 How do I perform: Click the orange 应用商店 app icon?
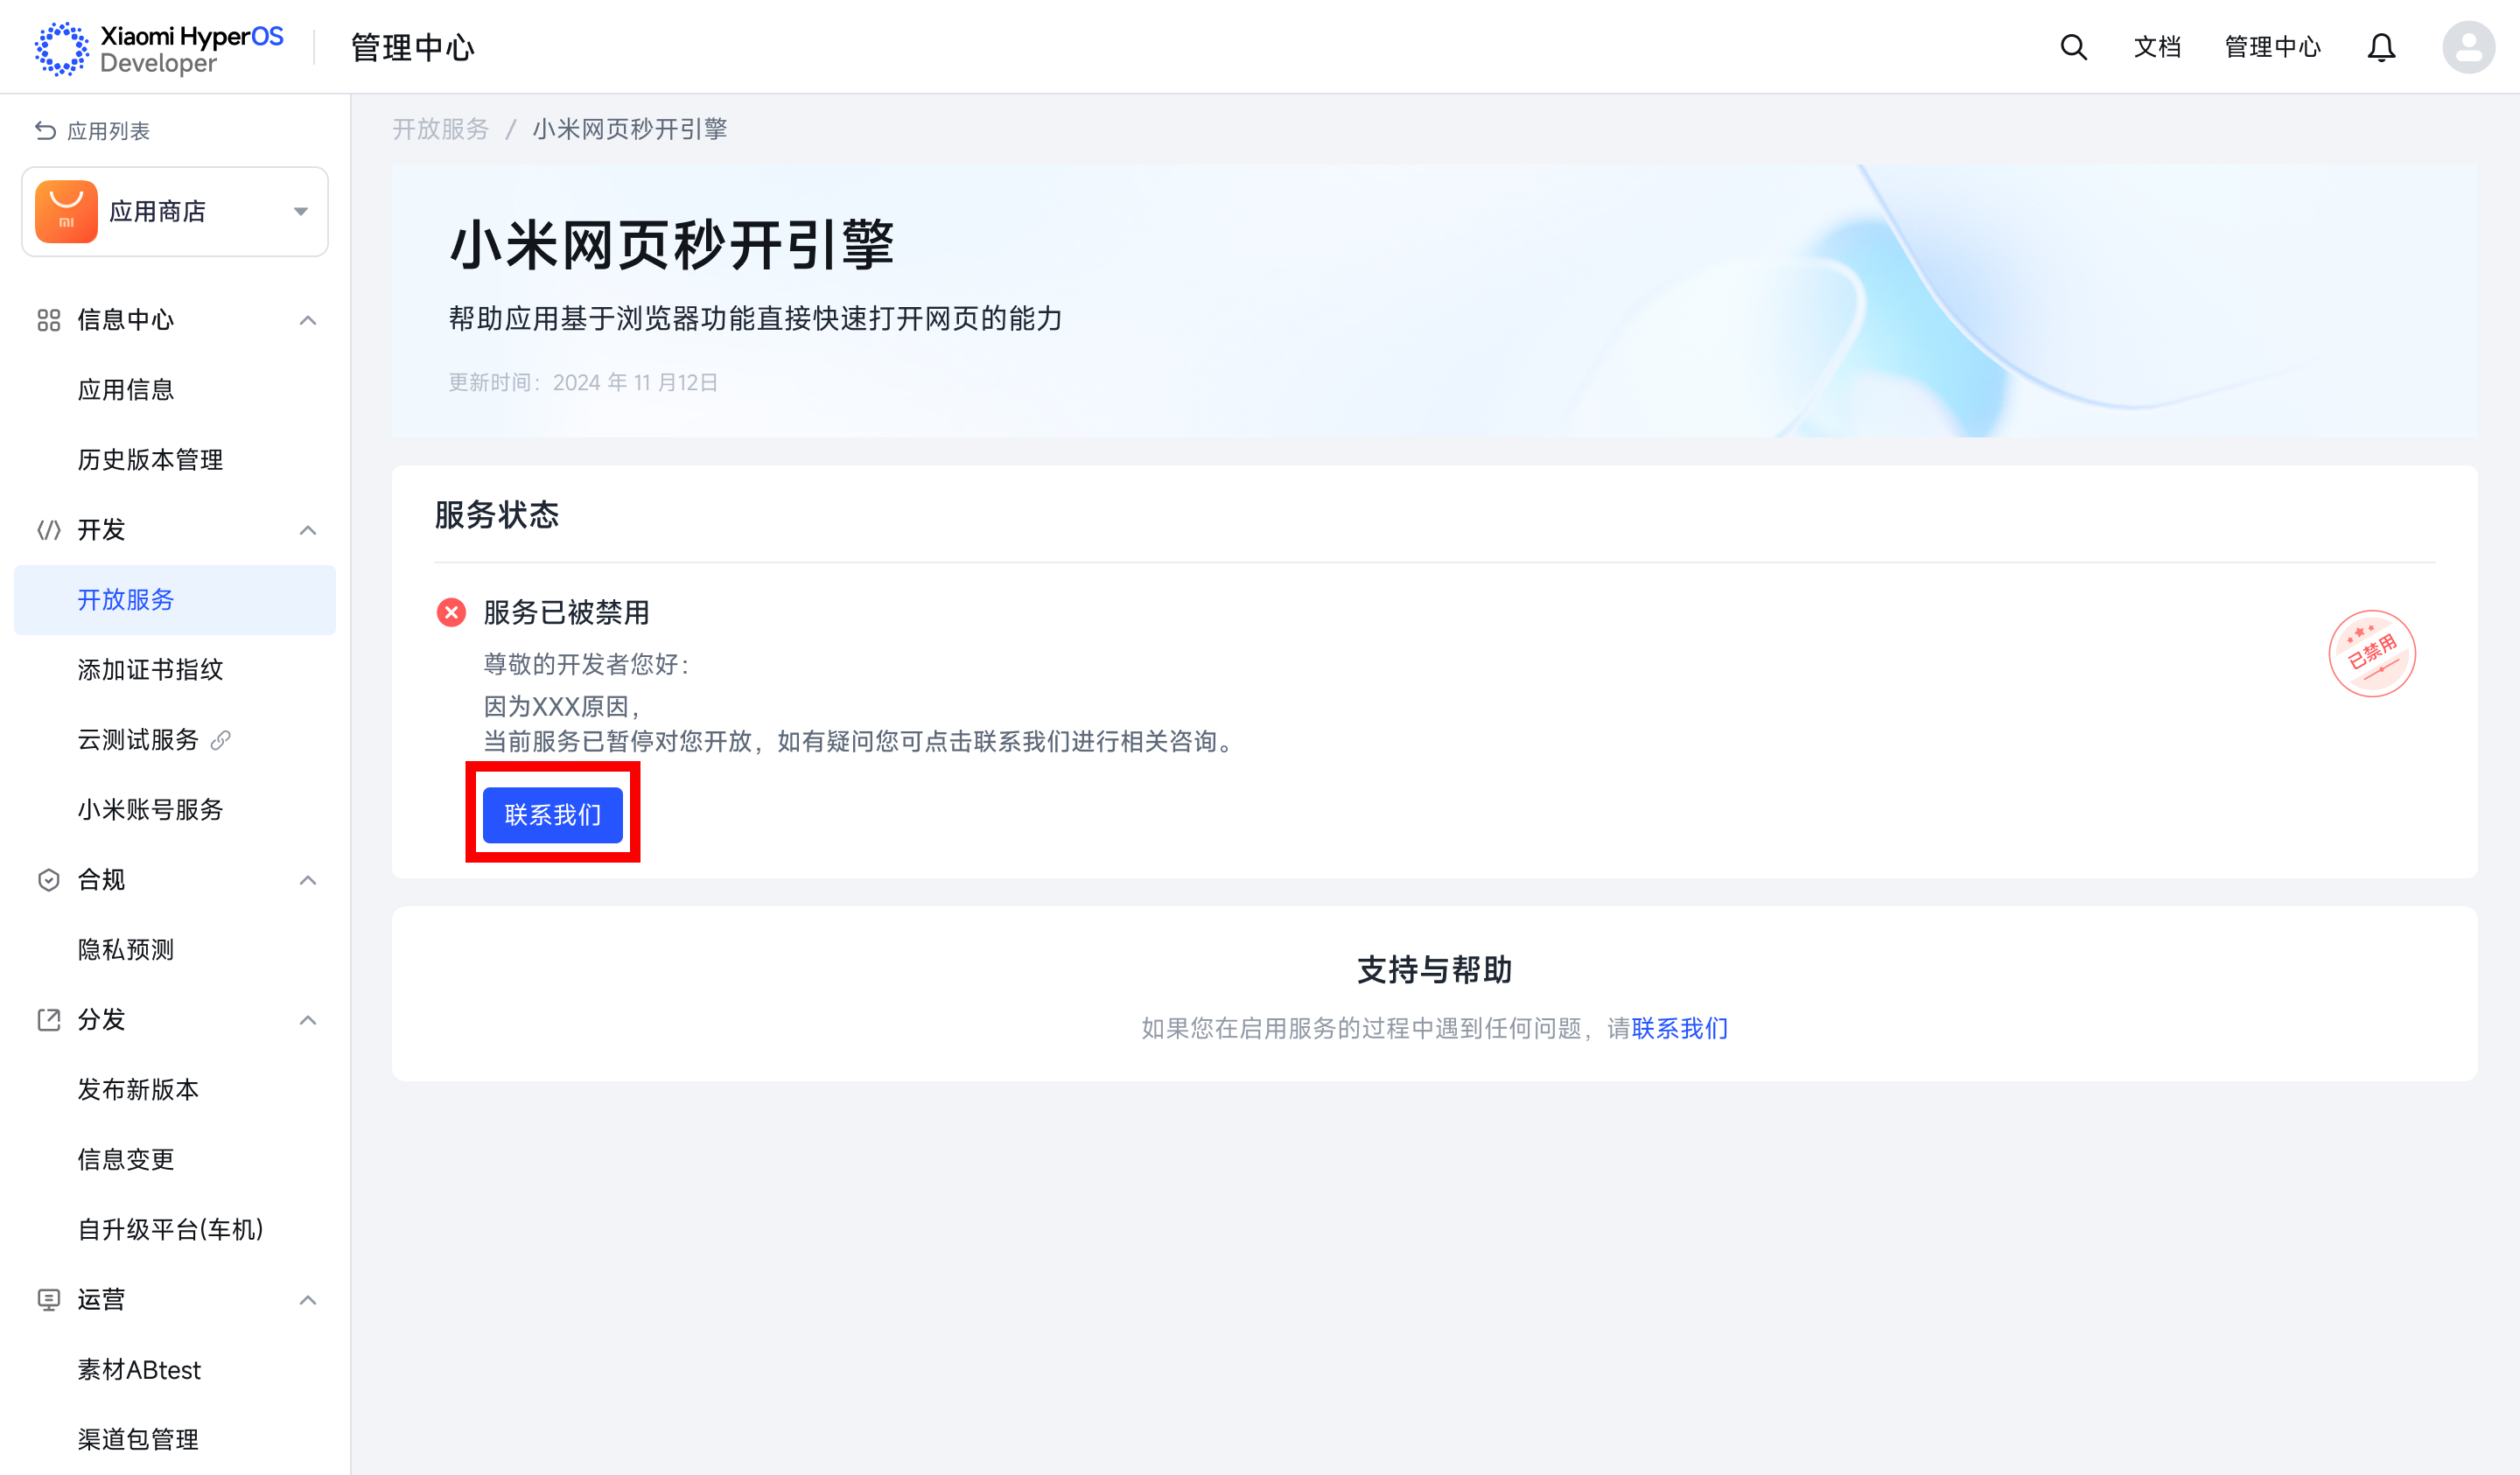click(66, 211)
